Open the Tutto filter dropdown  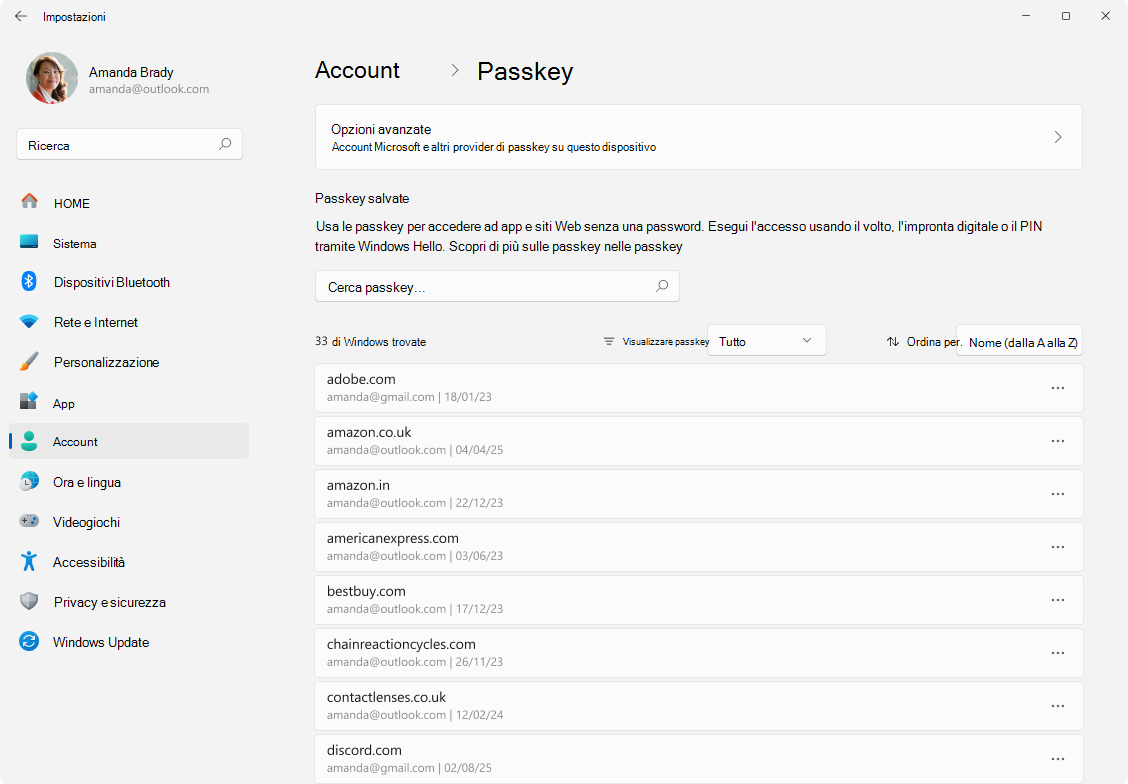tap(766, 341)
